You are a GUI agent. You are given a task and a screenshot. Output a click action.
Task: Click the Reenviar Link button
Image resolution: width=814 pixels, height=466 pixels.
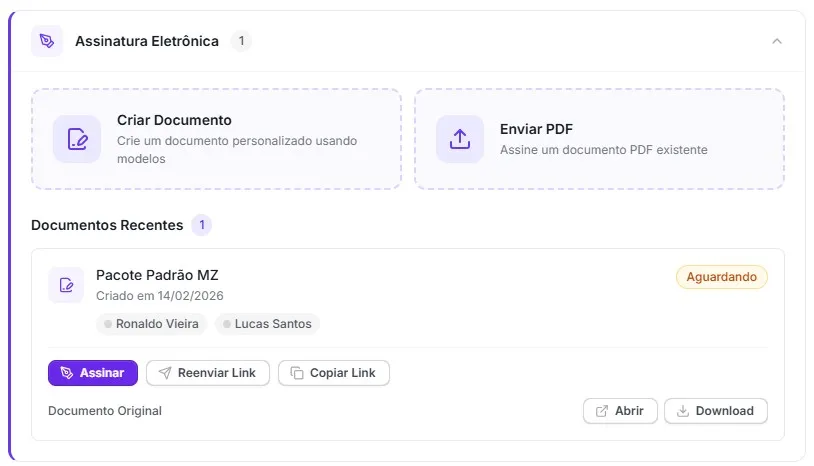[208, 373]
